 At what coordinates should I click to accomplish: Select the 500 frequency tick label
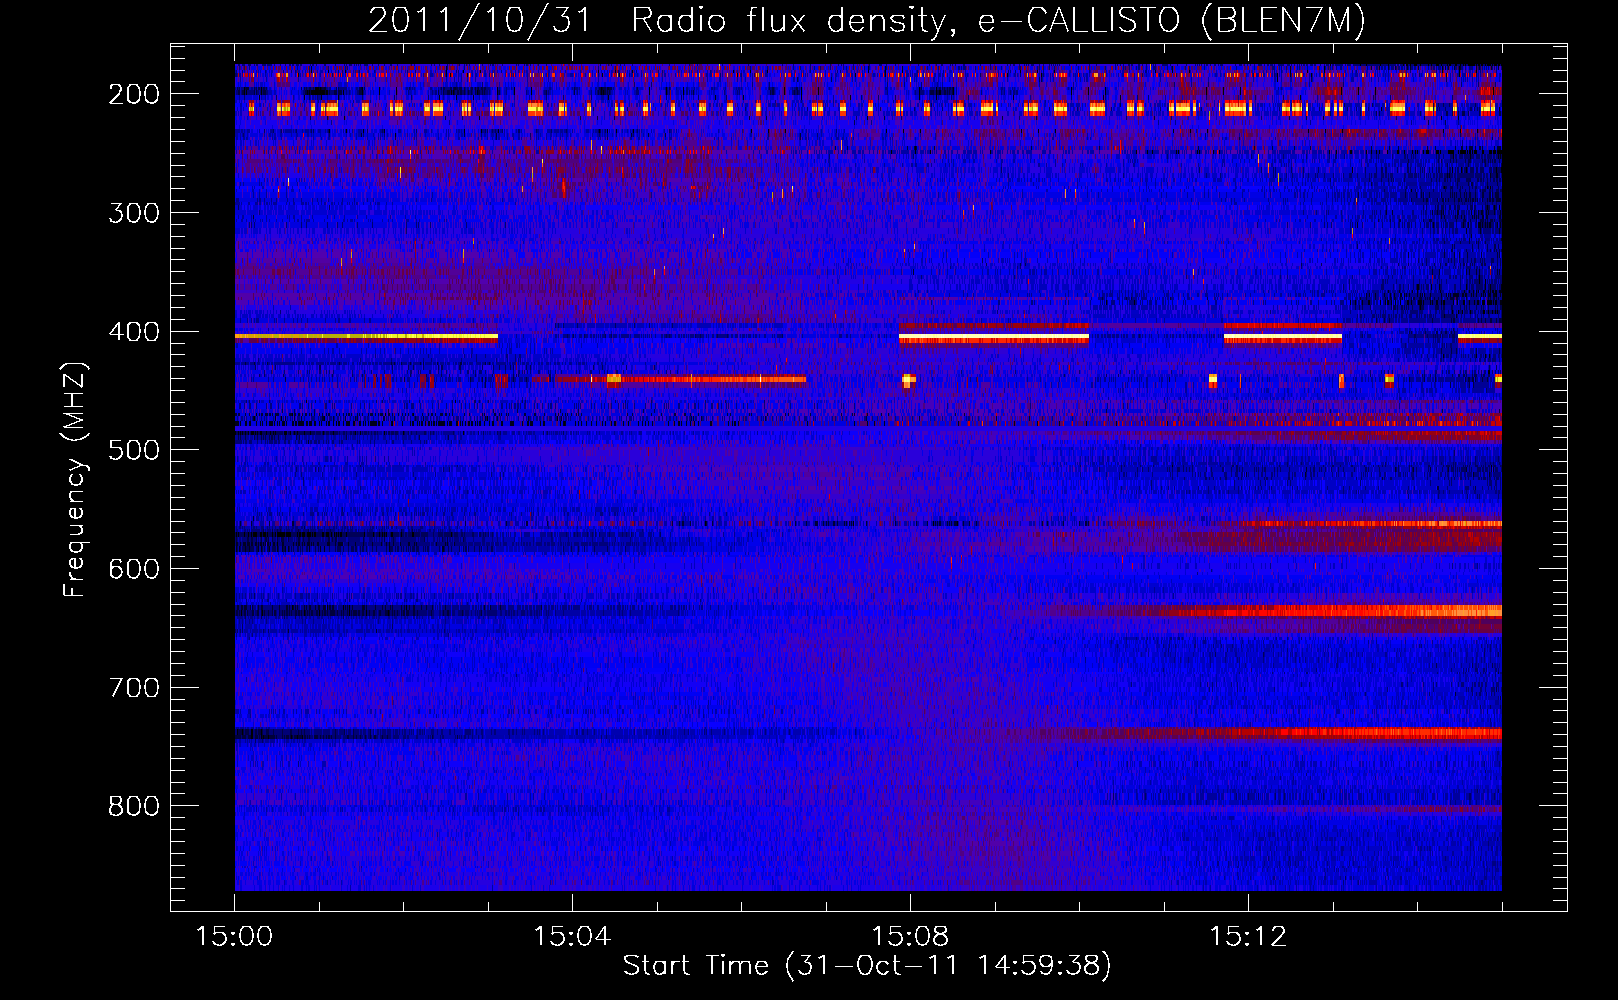(x=134, y=450)
